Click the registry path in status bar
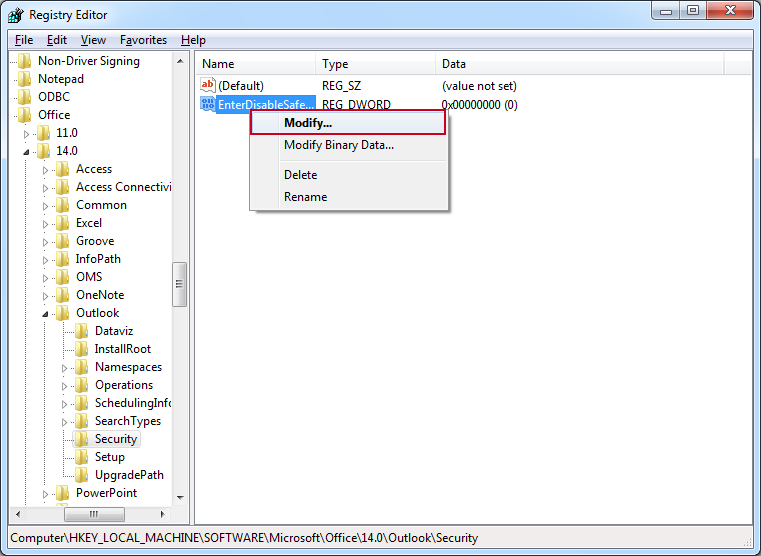Image resolution: width=761 pixels, height=556 pixels. tap(244, 538)
